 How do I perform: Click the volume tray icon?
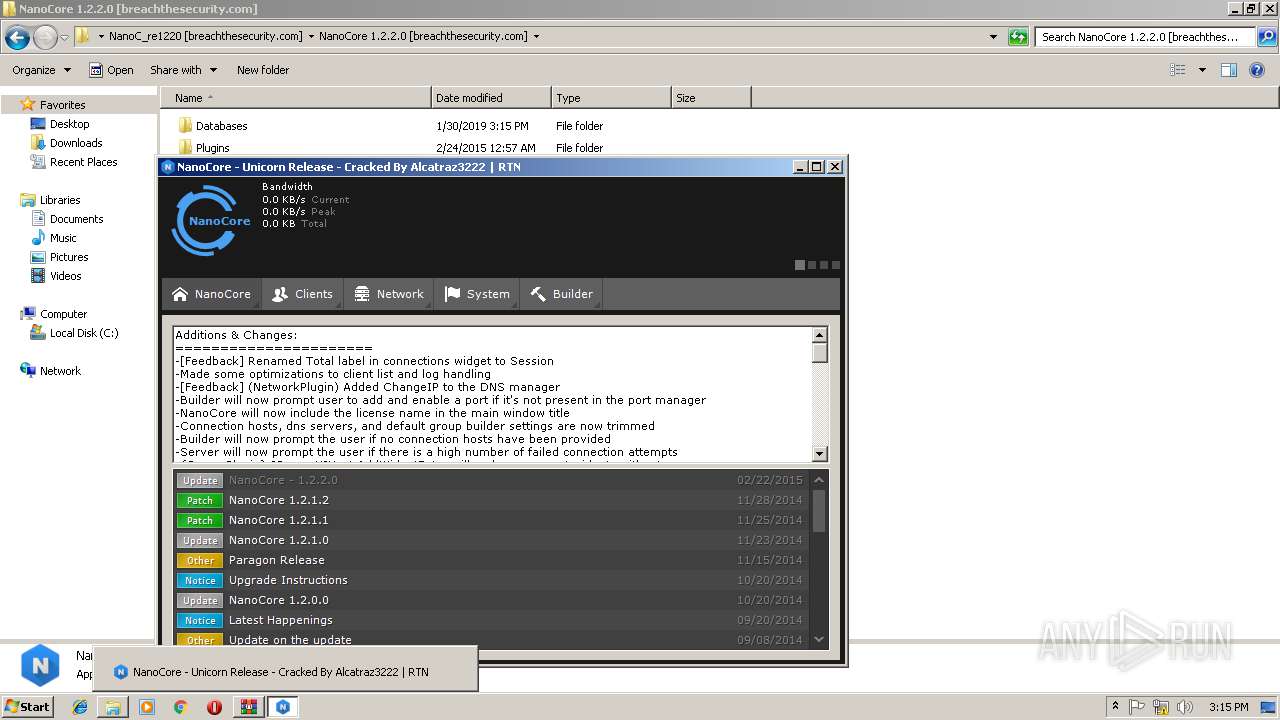[1186, 706]
